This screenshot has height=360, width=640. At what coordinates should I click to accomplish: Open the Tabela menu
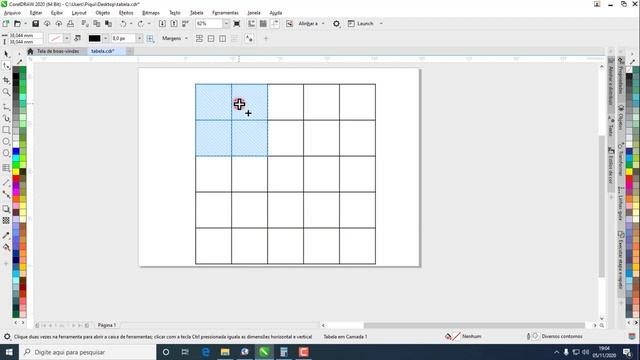click(196, 13)
